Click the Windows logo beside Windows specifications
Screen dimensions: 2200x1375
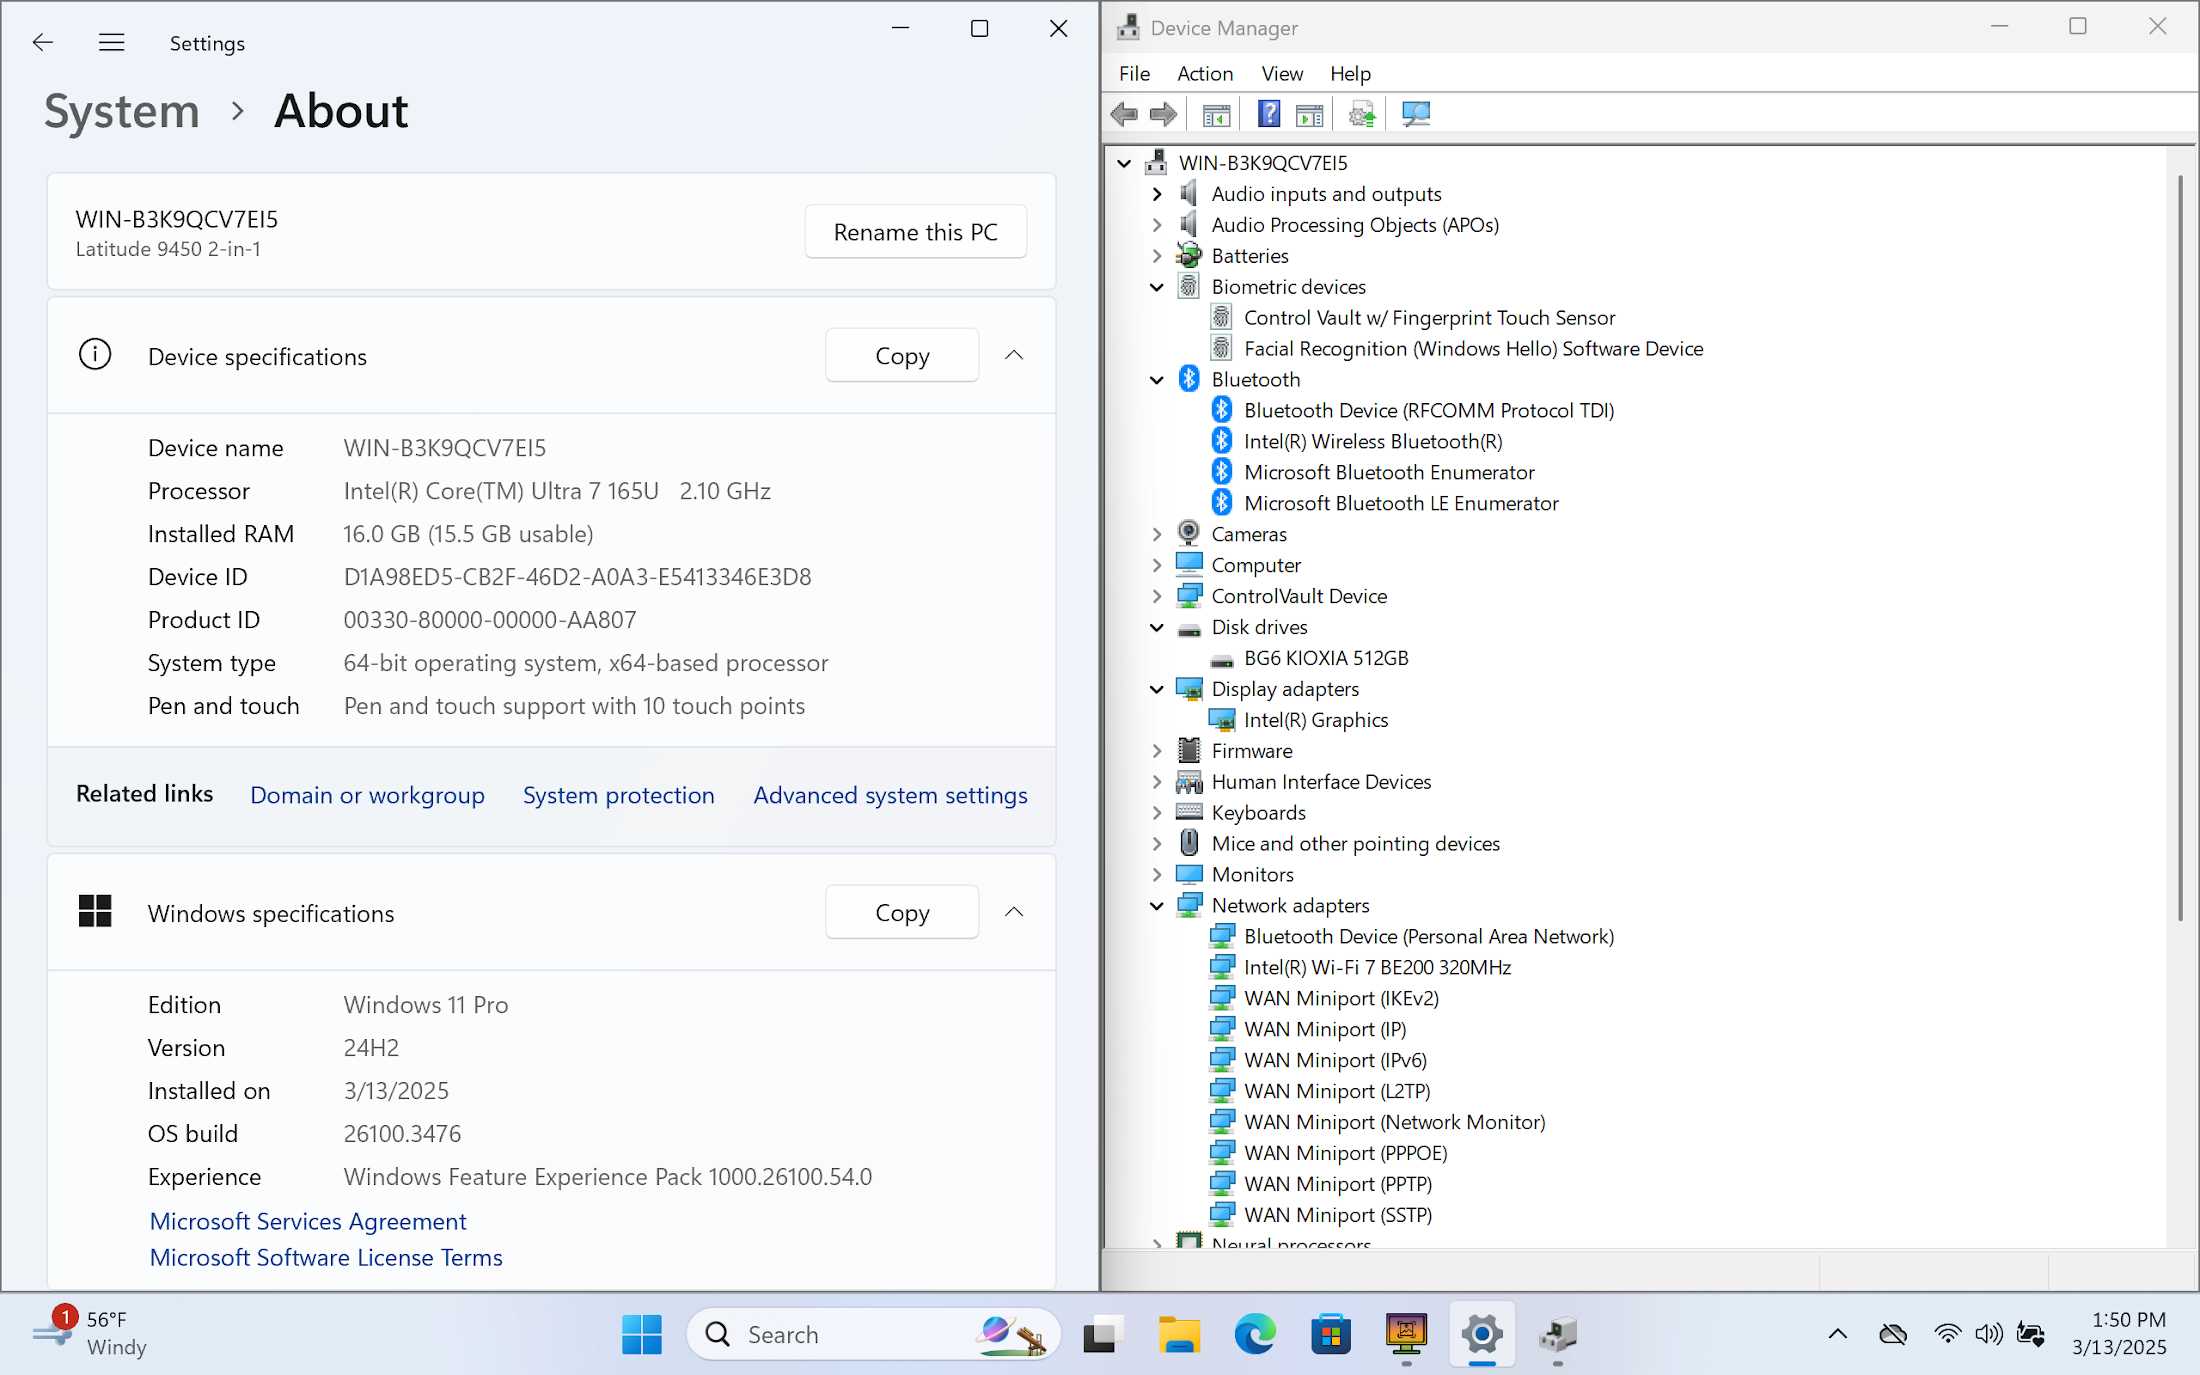pos(95,911)
